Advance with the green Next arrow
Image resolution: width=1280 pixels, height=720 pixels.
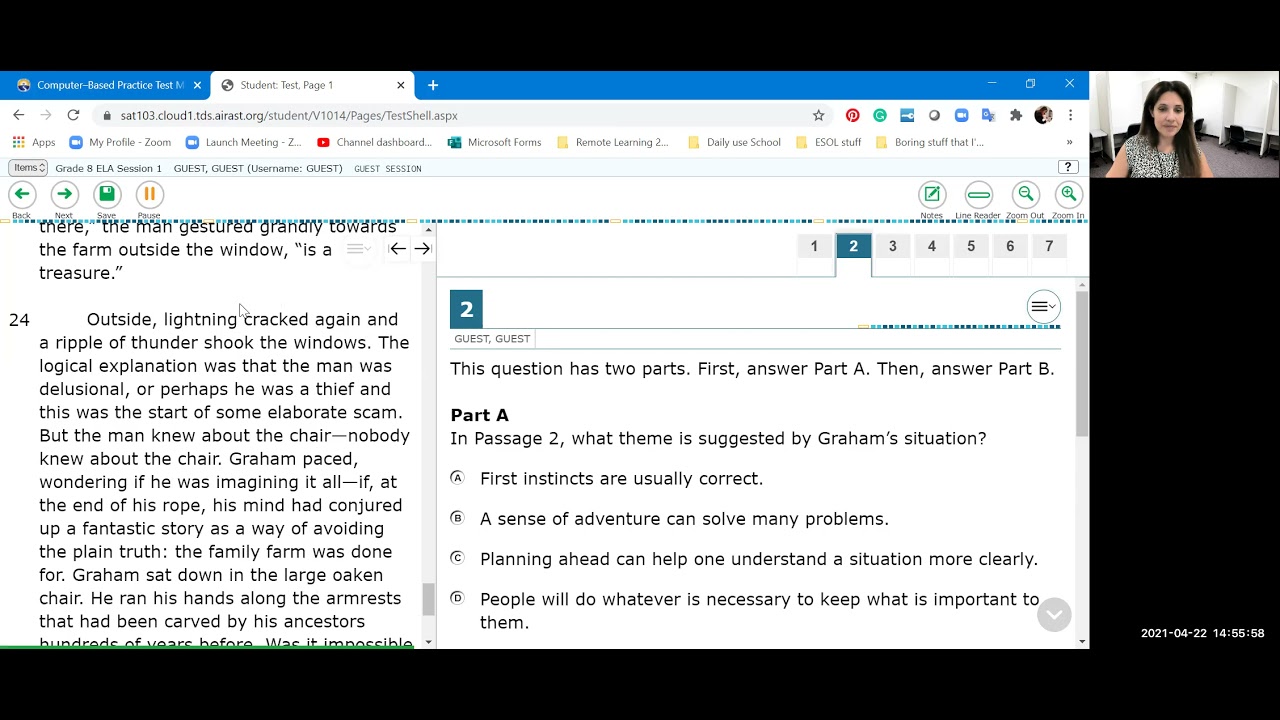[x=64, y=195]
